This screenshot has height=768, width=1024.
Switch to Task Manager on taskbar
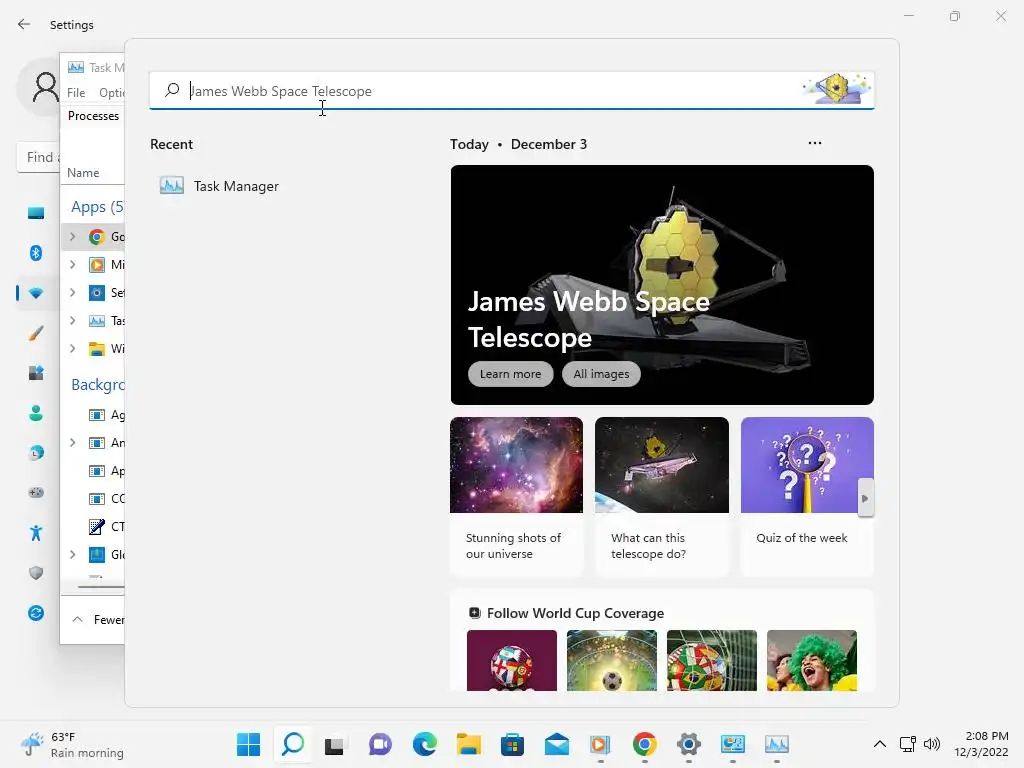tap(776, 744)
